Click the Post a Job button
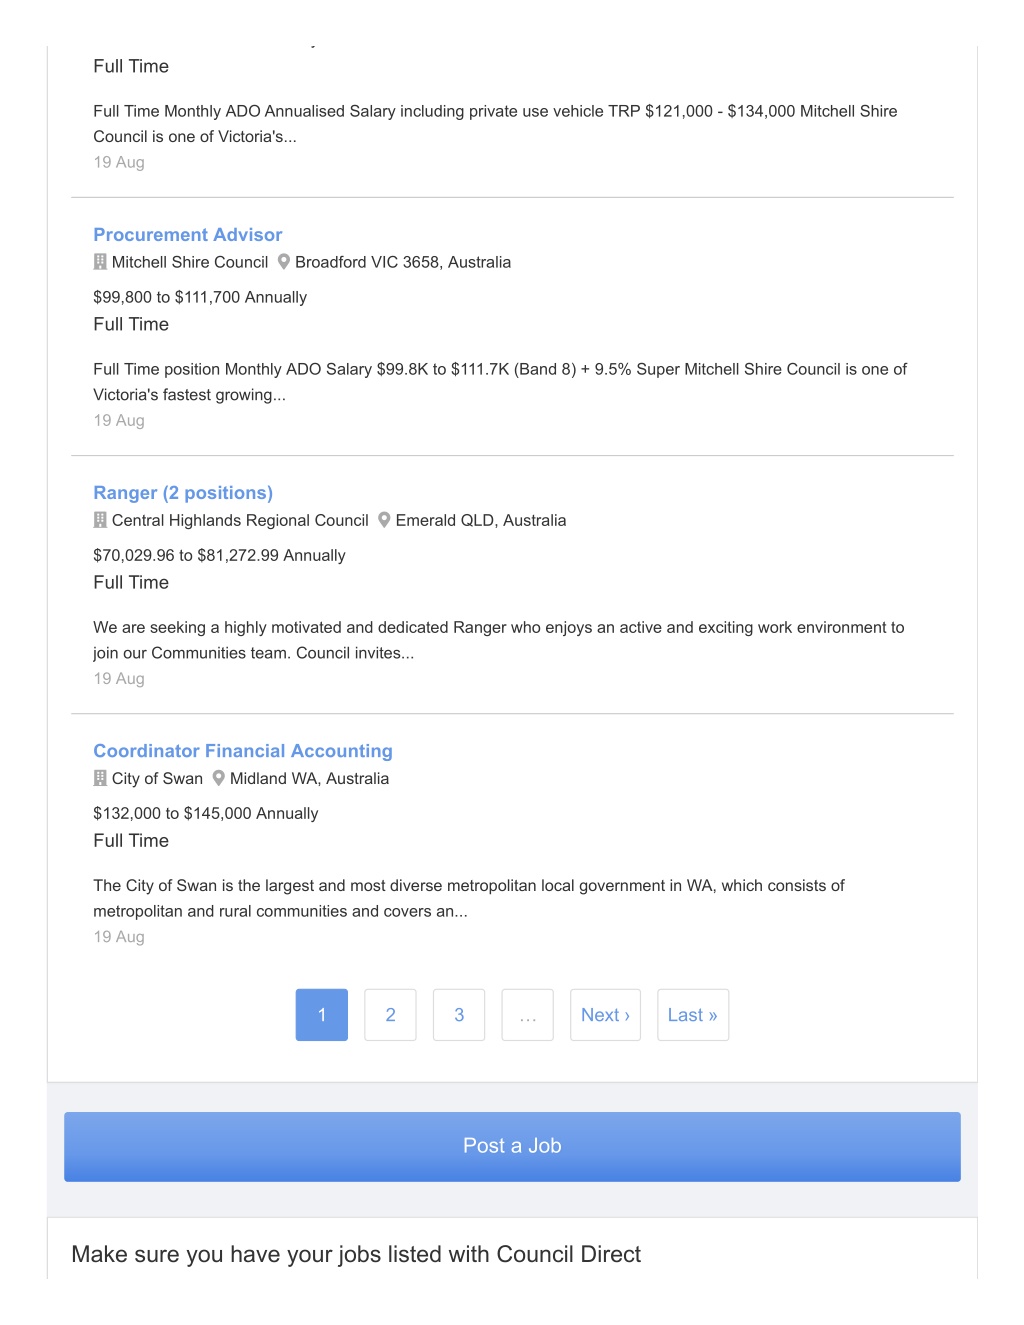Image resolution: width=1024 pixels, height=1325 pixels. click(x=512, y=1147)
